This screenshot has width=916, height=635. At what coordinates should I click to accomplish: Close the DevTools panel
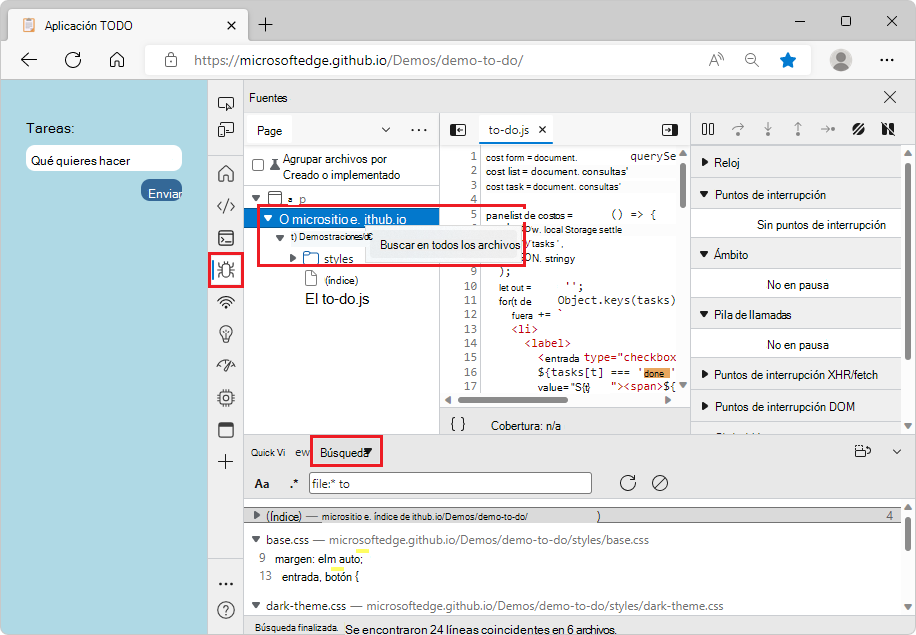tap(890, 97)
